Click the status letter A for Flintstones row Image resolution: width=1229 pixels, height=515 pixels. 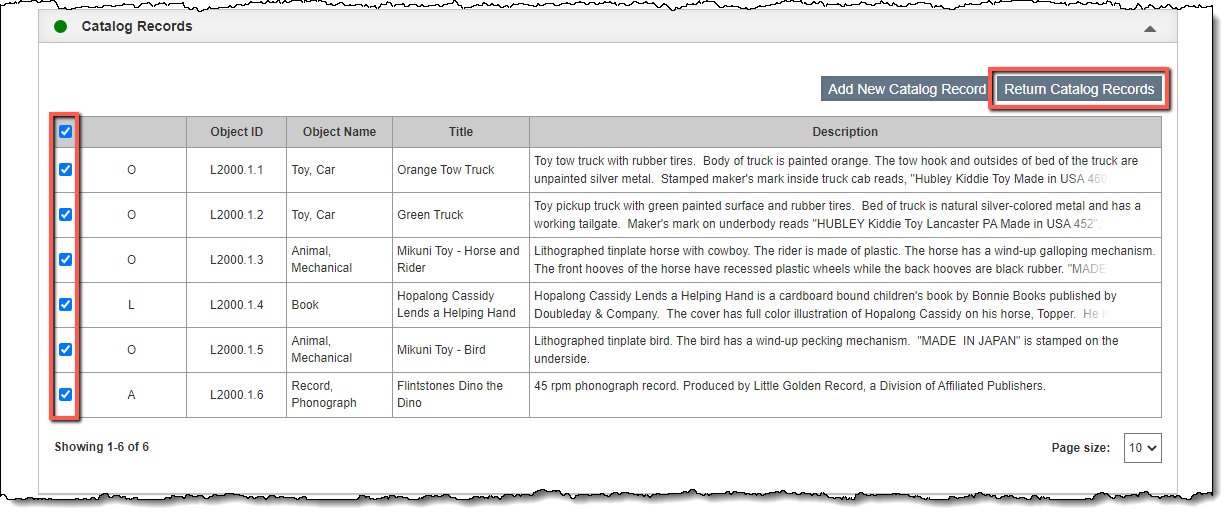[x=131, y=395]
